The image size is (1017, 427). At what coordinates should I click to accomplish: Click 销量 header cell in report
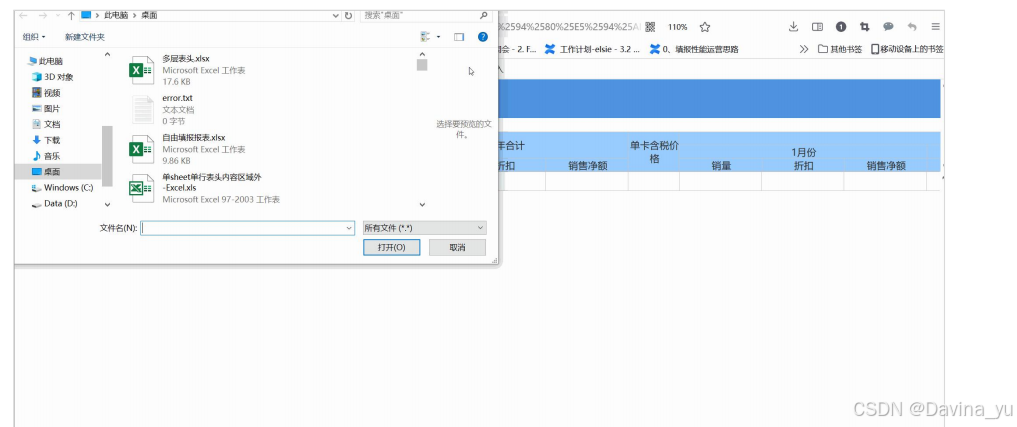coord(721,165)
